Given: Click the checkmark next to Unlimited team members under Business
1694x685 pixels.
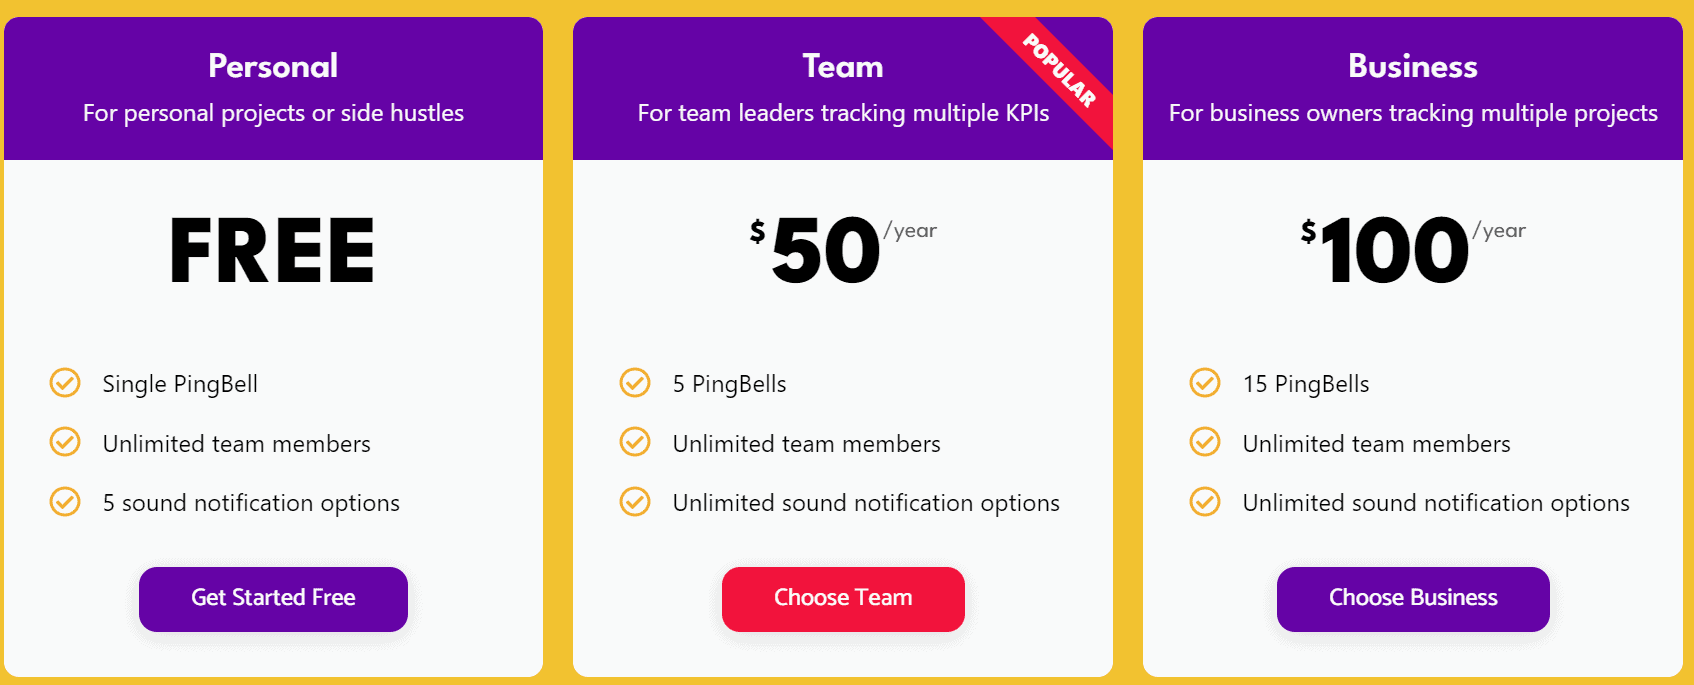Looking at the screenshot, I should click(1205, 443).
